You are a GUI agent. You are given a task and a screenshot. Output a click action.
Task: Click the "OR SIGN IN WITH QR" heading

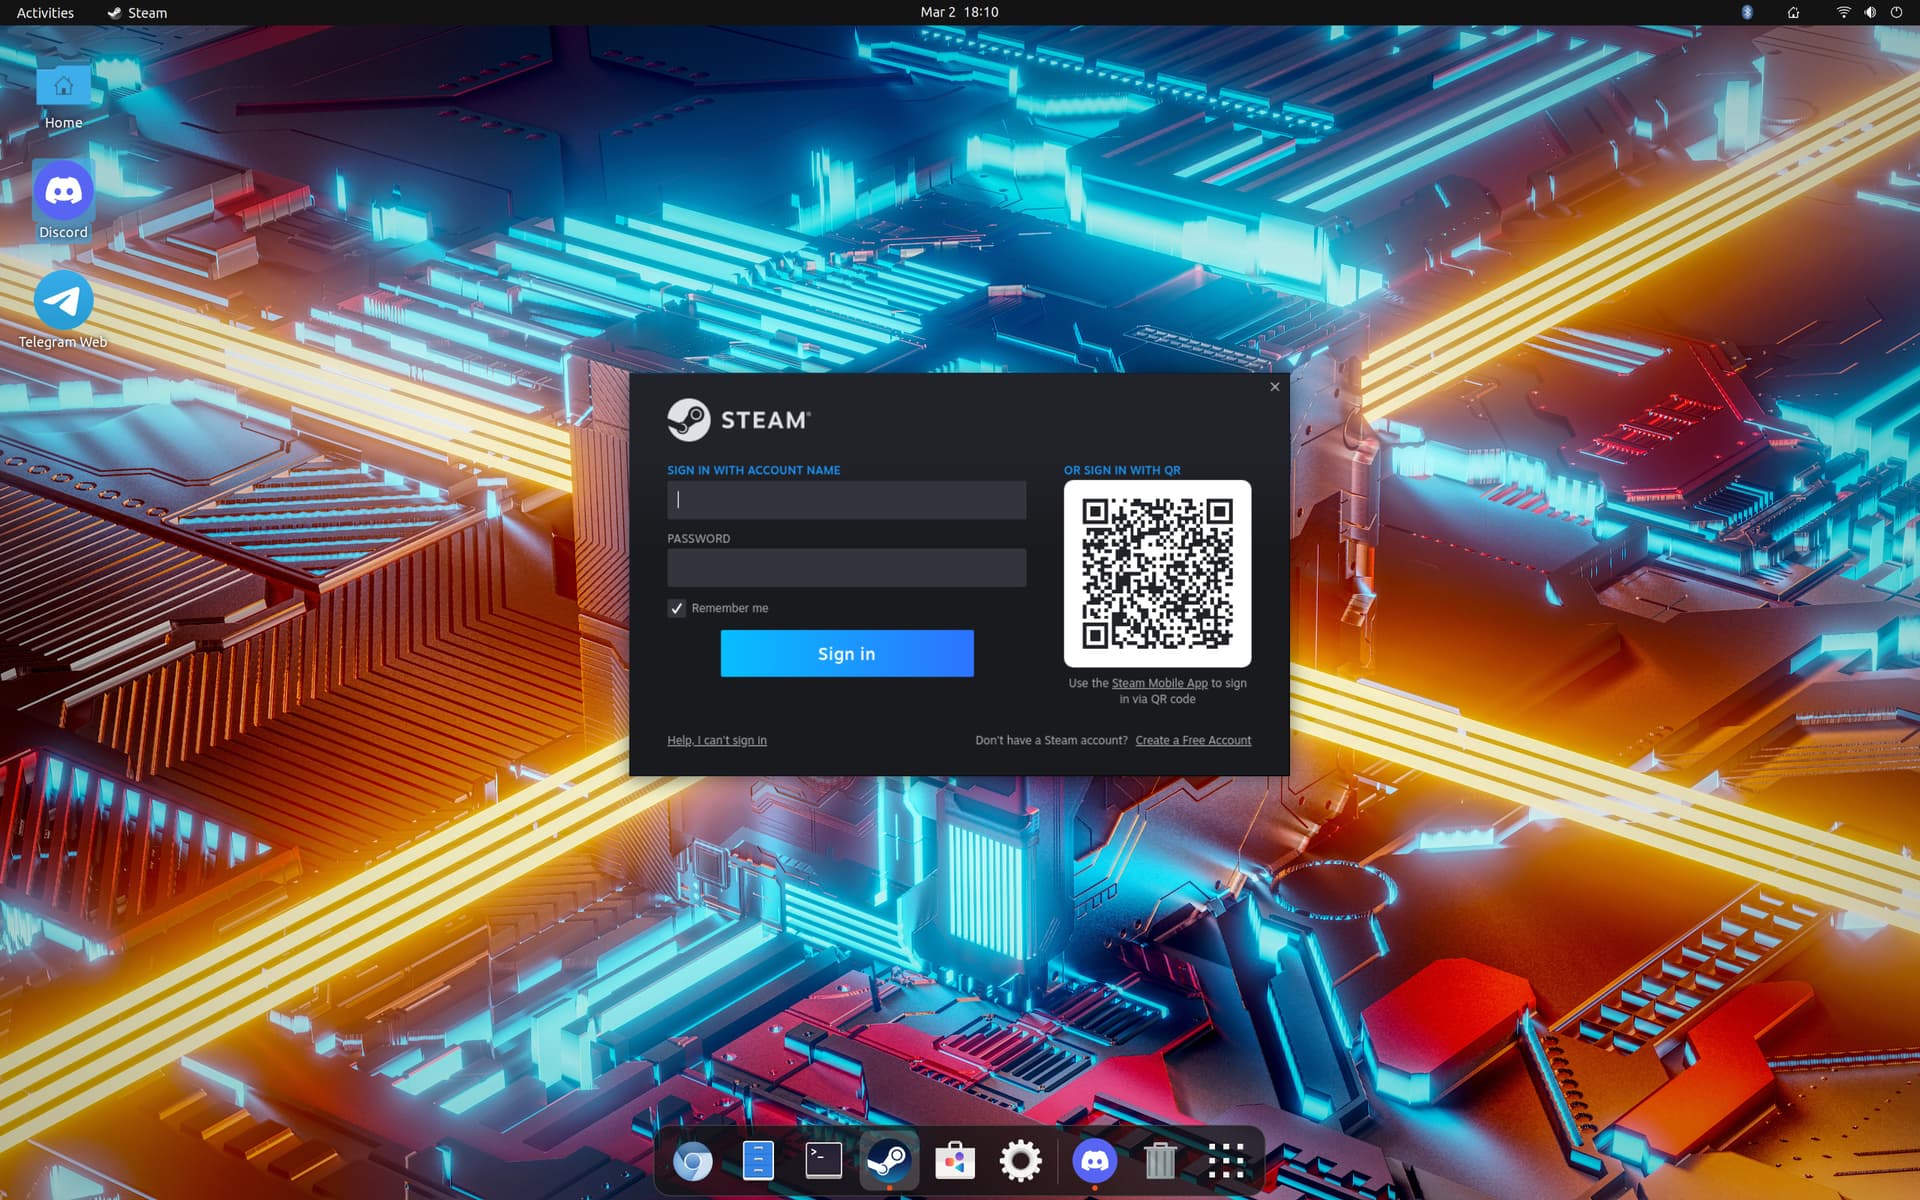click(x=1122, y=470)
